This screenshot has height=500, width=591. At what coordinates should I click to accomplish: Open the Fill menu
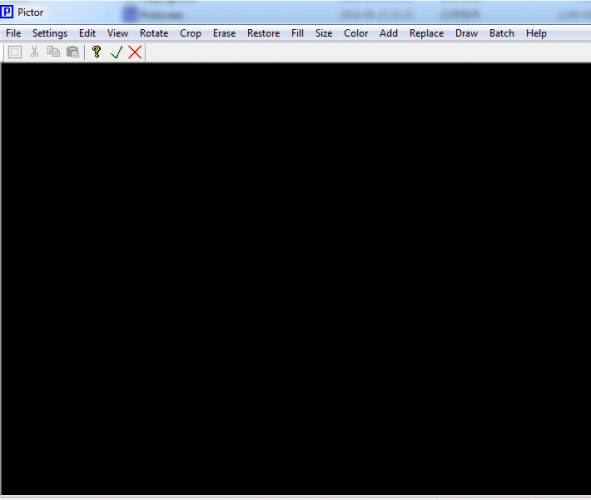click(297, 33)
